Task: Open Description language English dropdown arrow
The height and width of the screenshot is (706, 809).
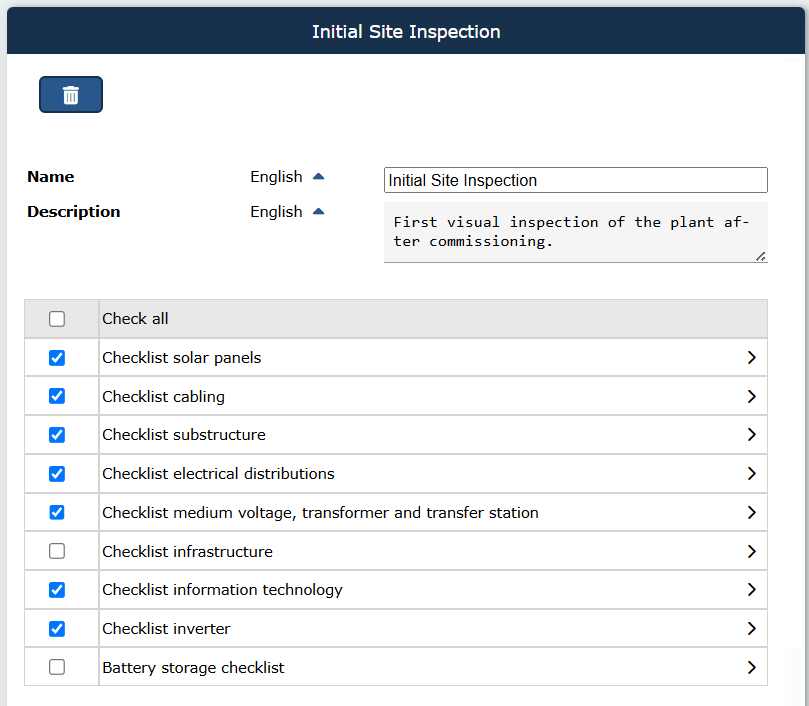Action: [x=318, y=212]
